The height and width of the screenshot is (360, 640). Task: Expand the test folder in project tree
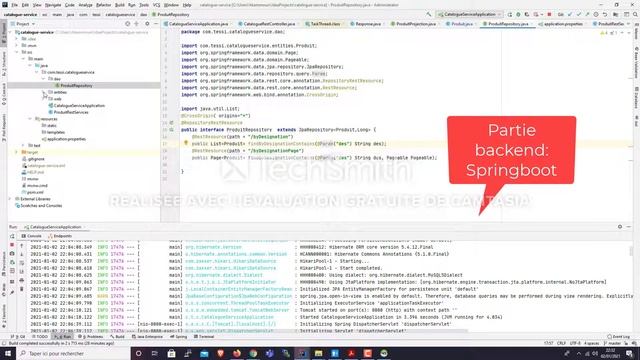(24, 145)
